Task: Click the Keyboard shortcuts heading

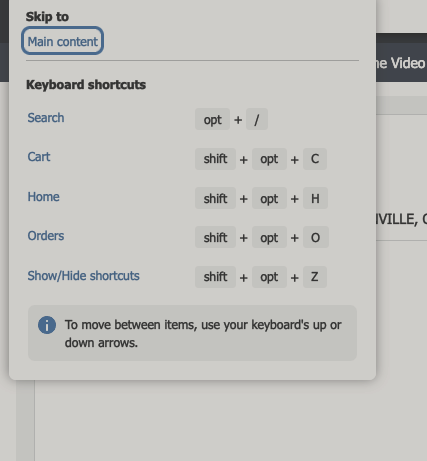Action: 86,85
